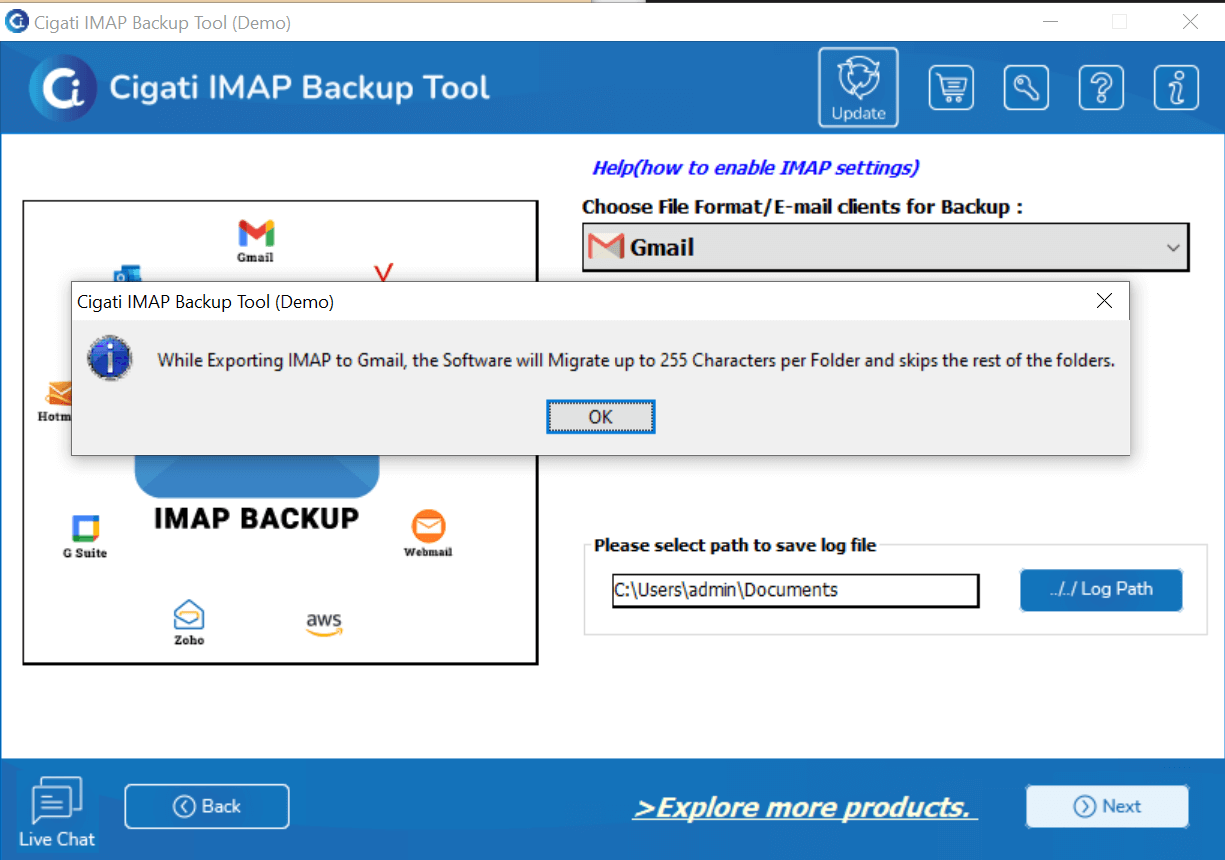1225x860 pixels.
Task: Click the Back button
Action: (x=207, y=806)
